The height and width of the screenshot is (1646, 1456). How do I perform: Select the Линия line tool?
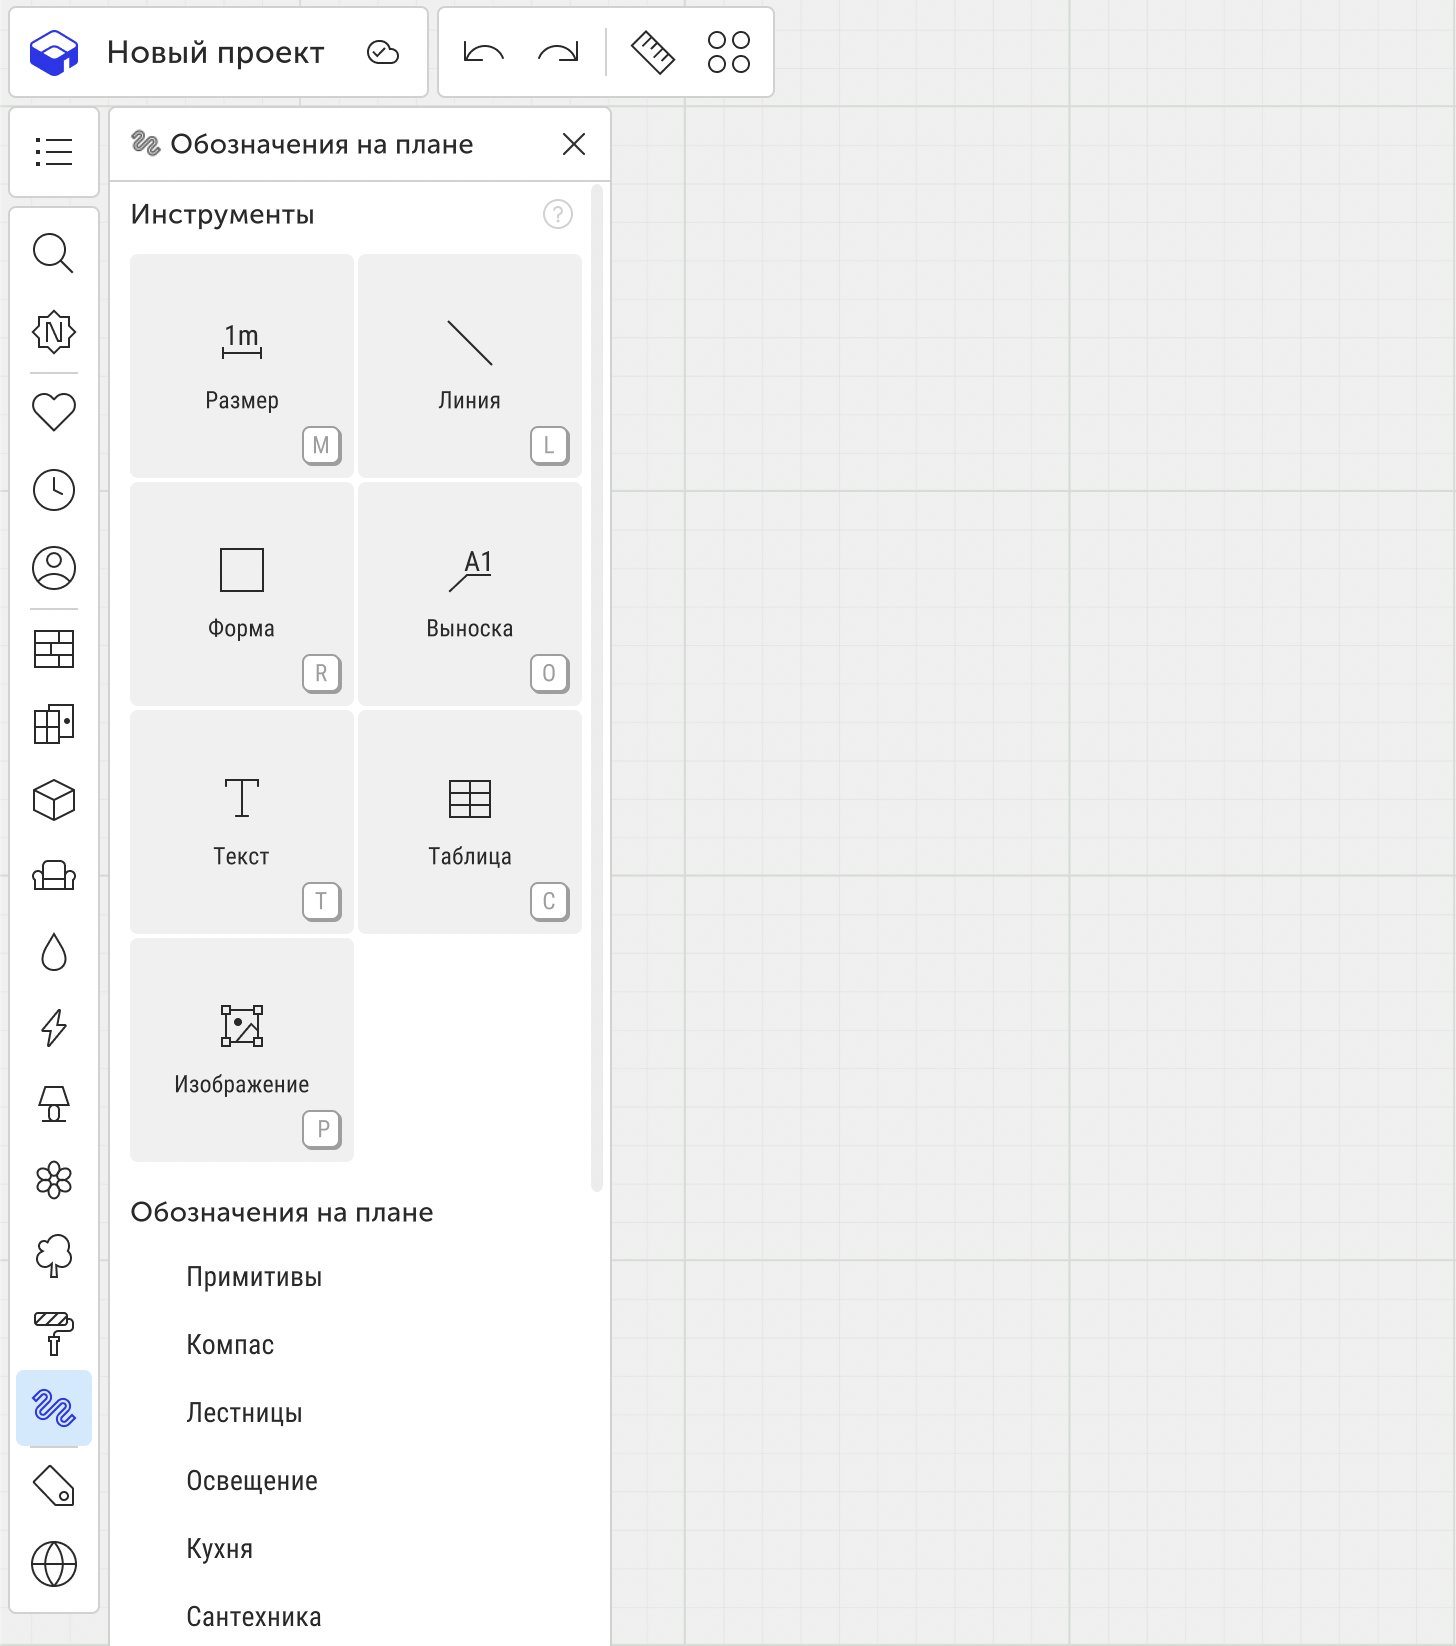click(x=470, y=366)
